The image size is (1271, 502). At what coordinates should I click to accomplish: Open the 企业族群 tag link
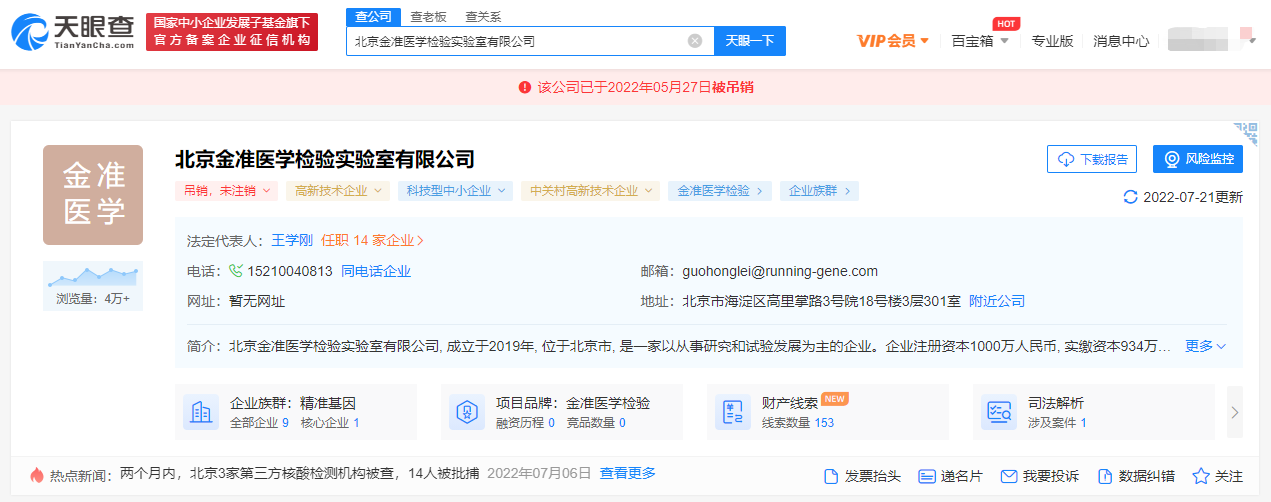click(x=819, y=190)
